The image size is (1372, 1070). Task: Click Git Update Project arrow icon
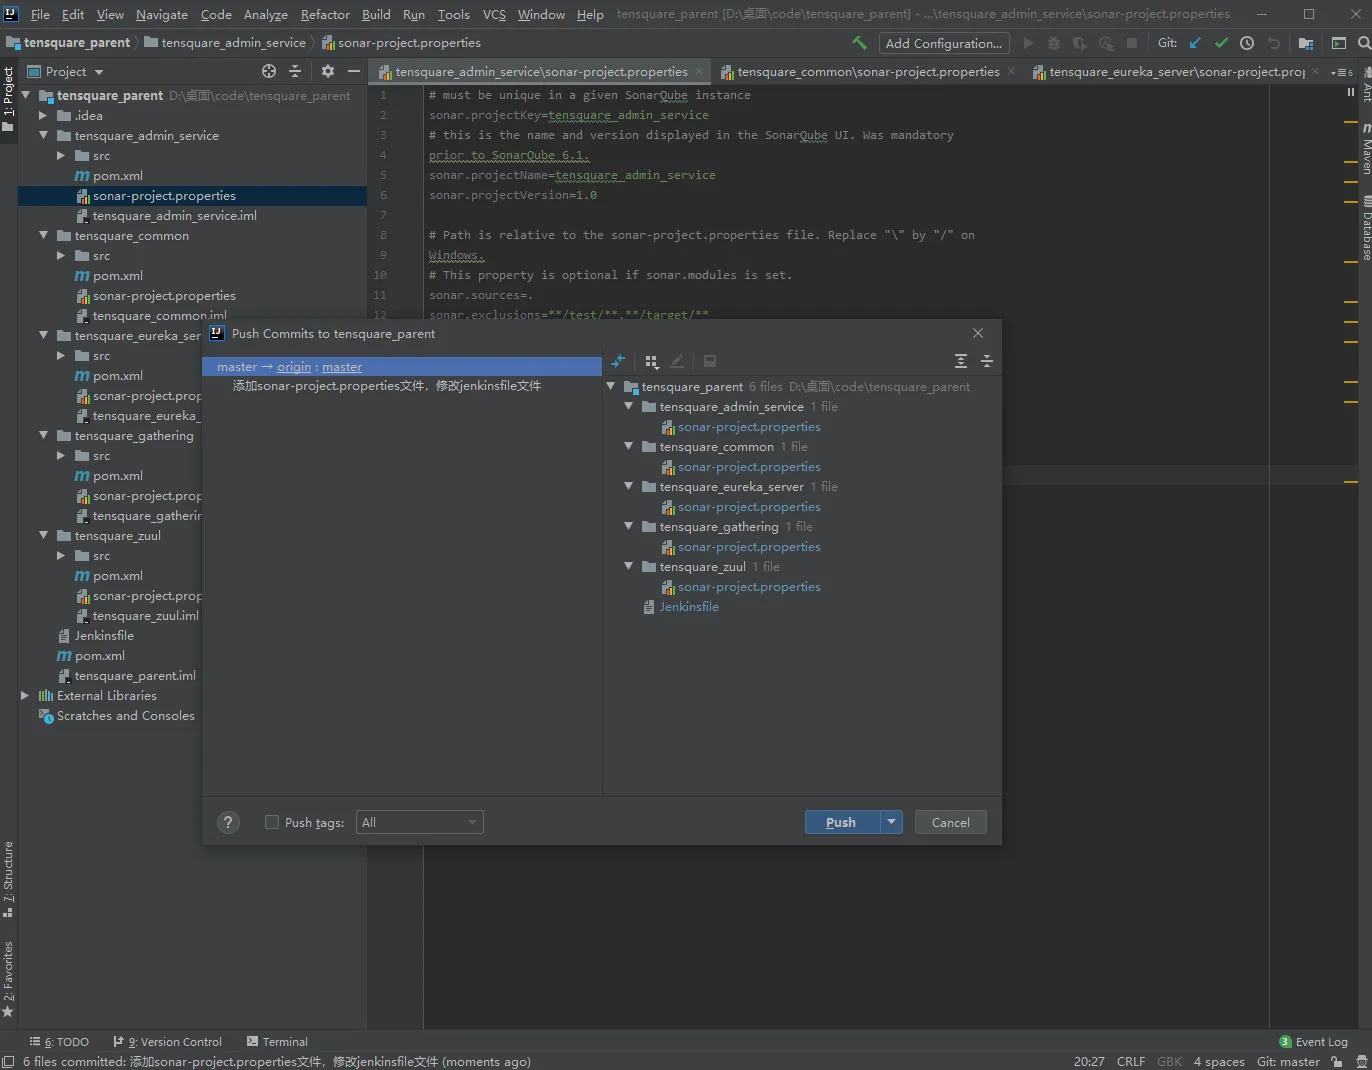(x=1195, y=43)
